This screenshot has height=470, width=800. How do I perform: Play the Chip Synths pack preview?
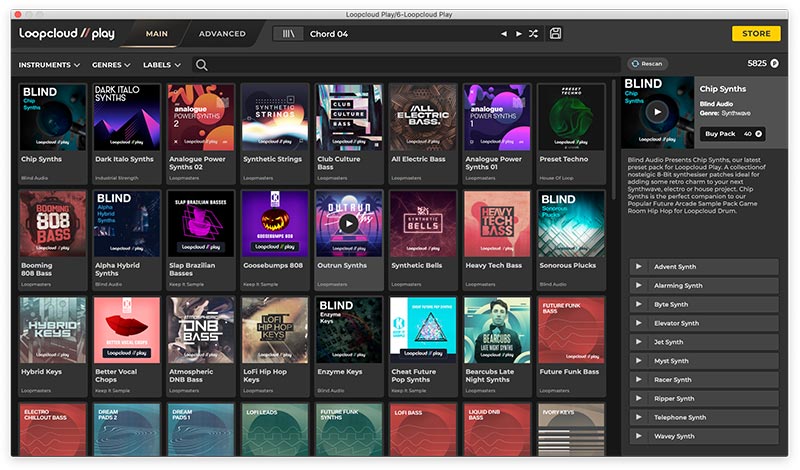[657, 112]
